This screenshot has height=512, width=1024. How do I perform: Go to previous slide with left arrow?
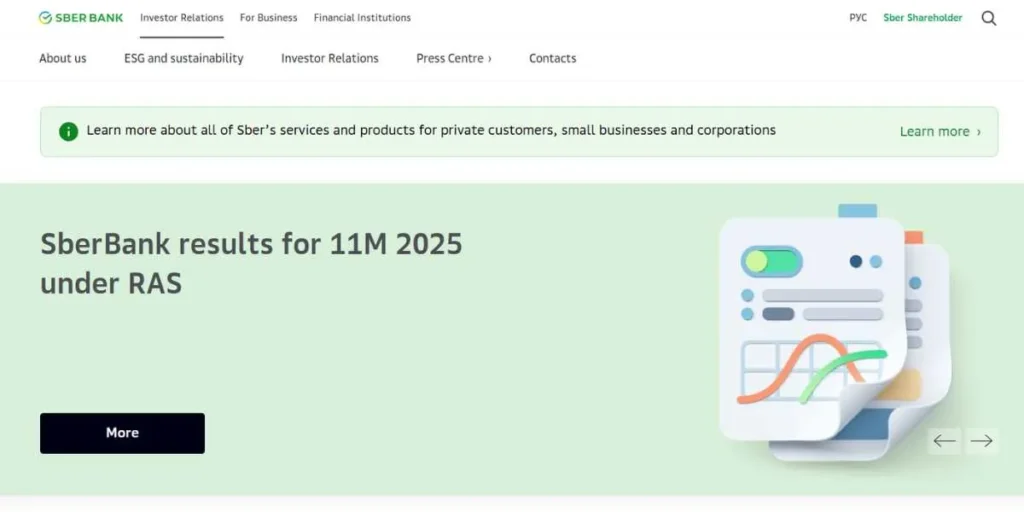point(944,441)
